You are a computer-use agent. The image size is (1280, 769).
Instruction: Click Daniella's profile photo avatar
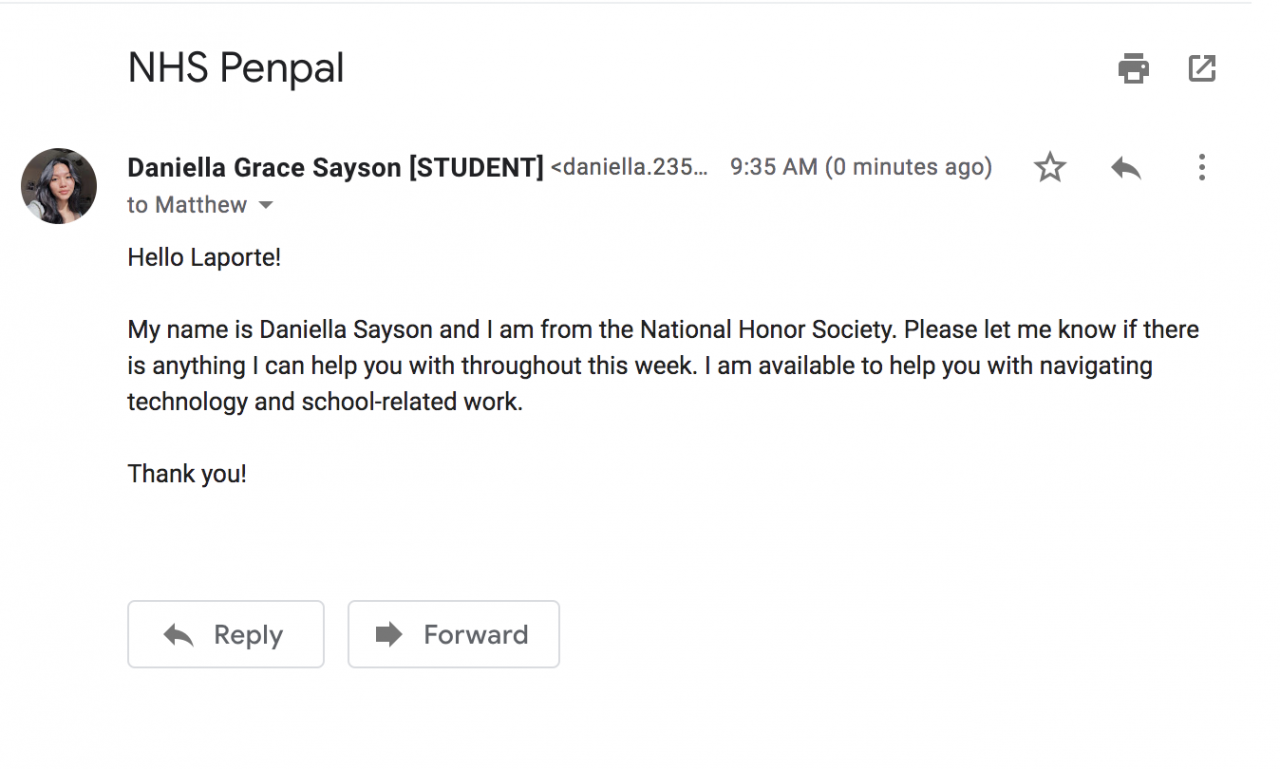(59, 186)
